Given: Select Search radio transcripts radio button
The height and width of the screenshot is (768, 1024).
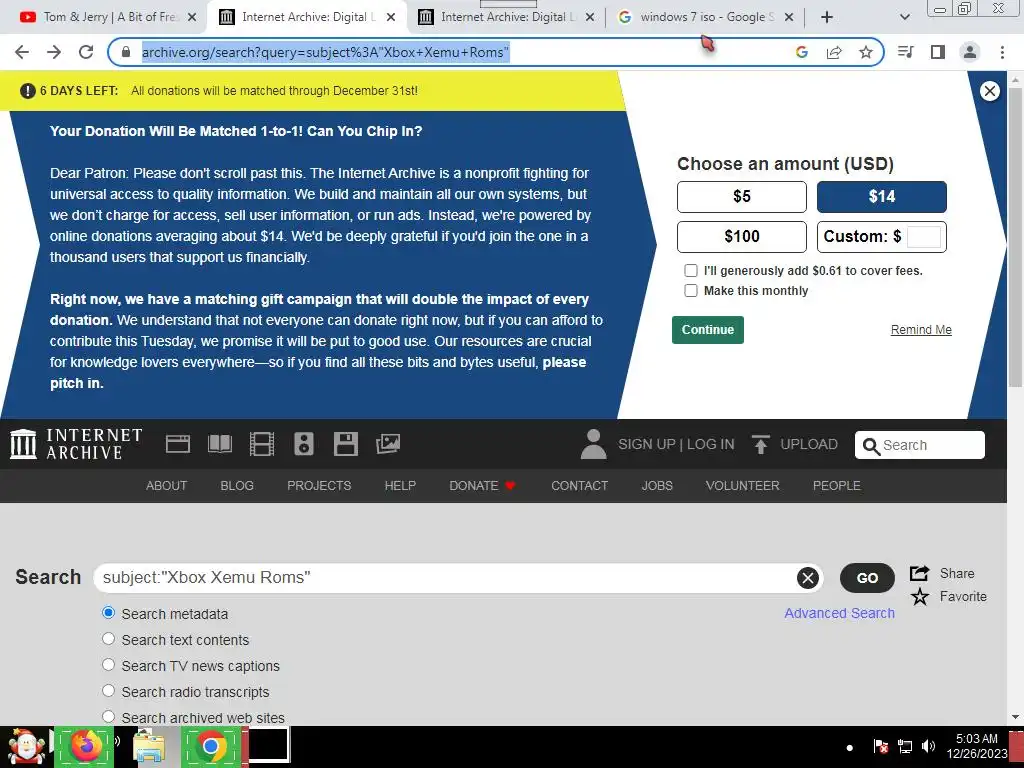Looking at the screenshot, I should tap(108, 691).
